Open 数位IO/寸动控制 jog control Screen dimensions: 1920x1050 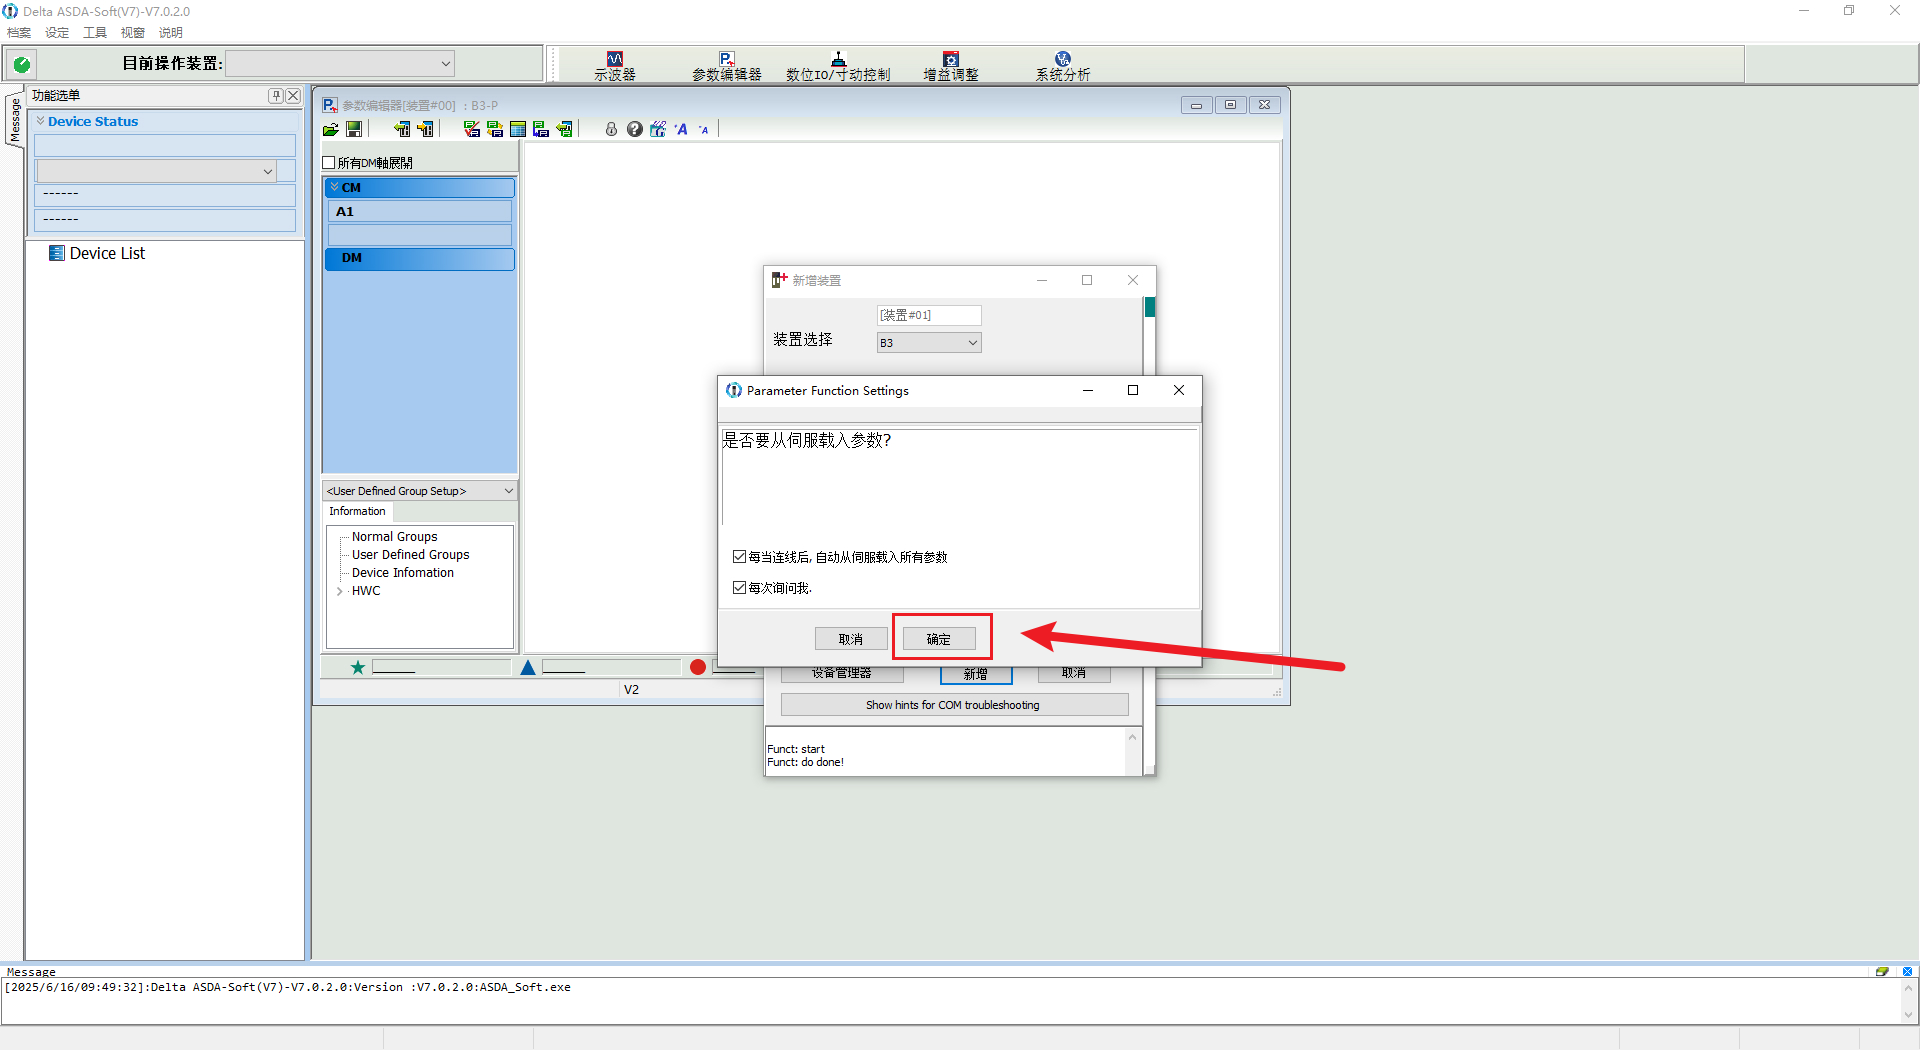click(837, 66)
